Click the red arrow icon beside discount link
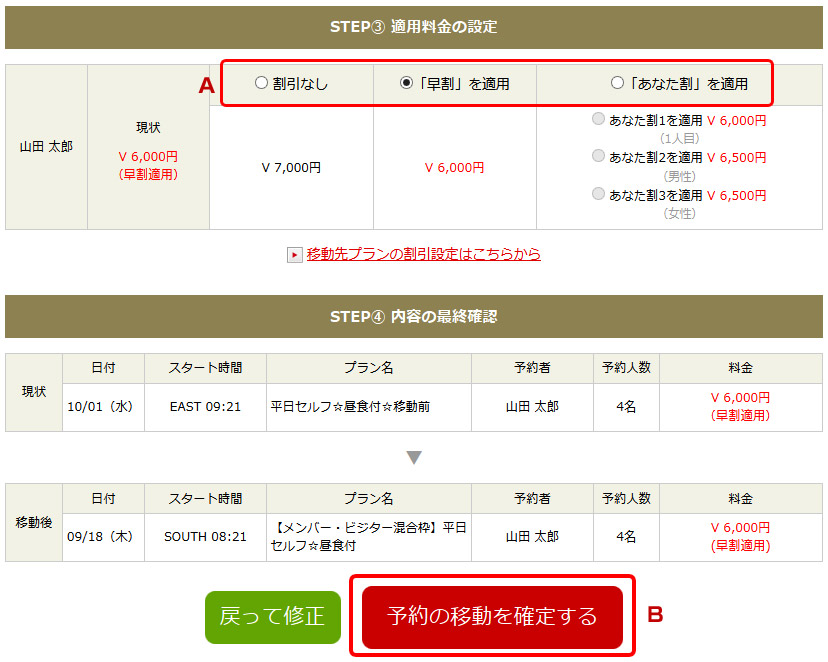 (294, 255)
